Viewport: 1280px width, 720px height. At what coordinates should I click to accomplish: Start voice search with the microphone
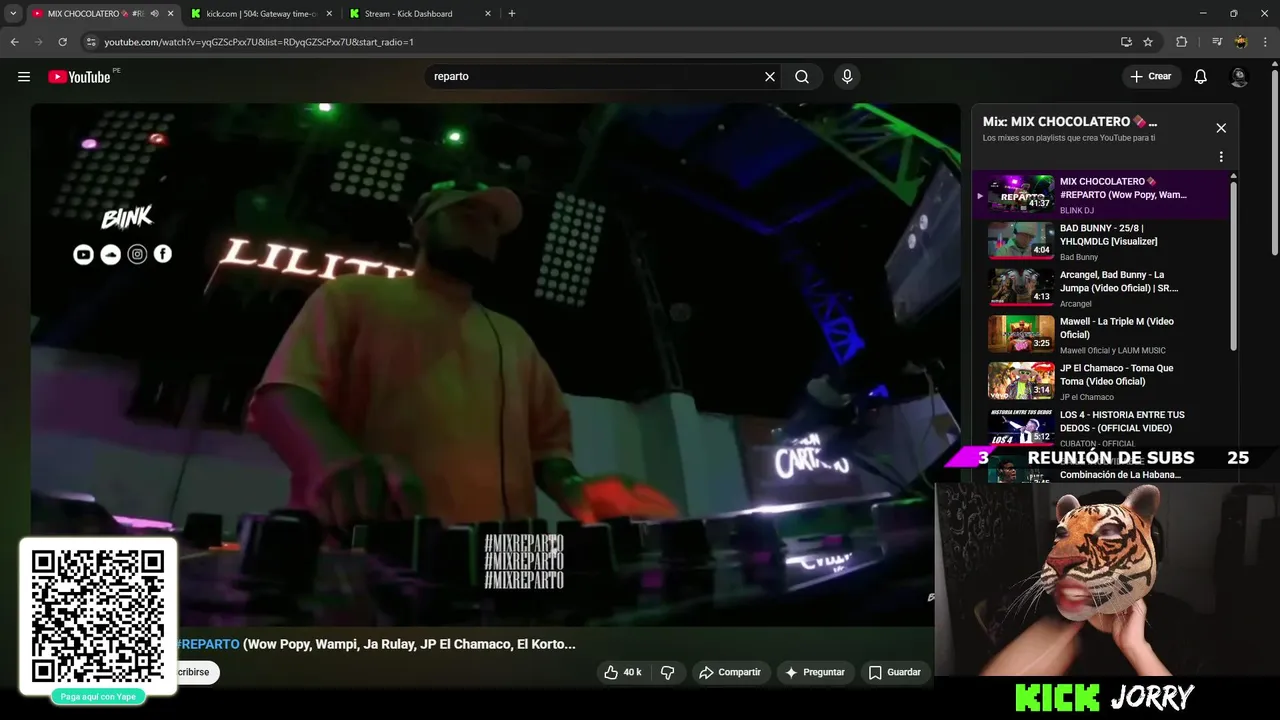(x=847, y=77)
